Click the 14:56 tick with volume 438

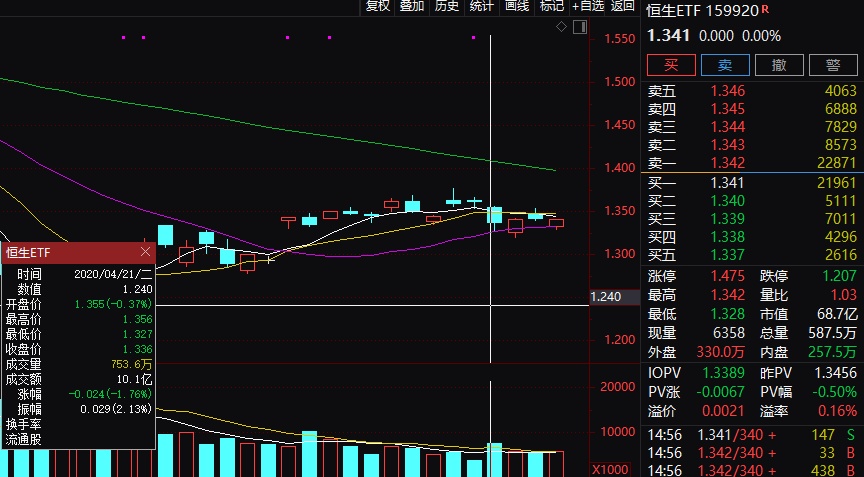point(752,470)
